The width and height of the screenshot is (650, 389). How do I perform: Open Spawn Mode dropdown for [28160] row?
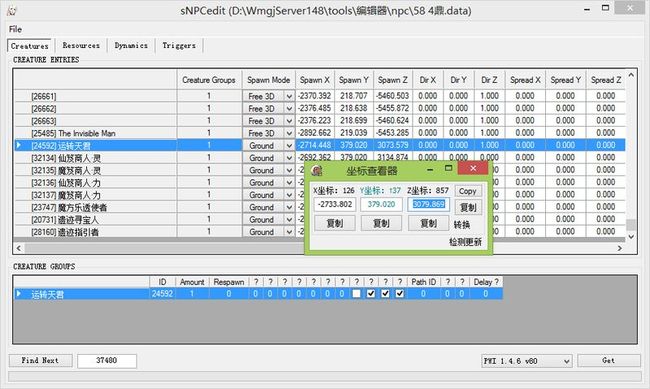[x=289, y=232]
